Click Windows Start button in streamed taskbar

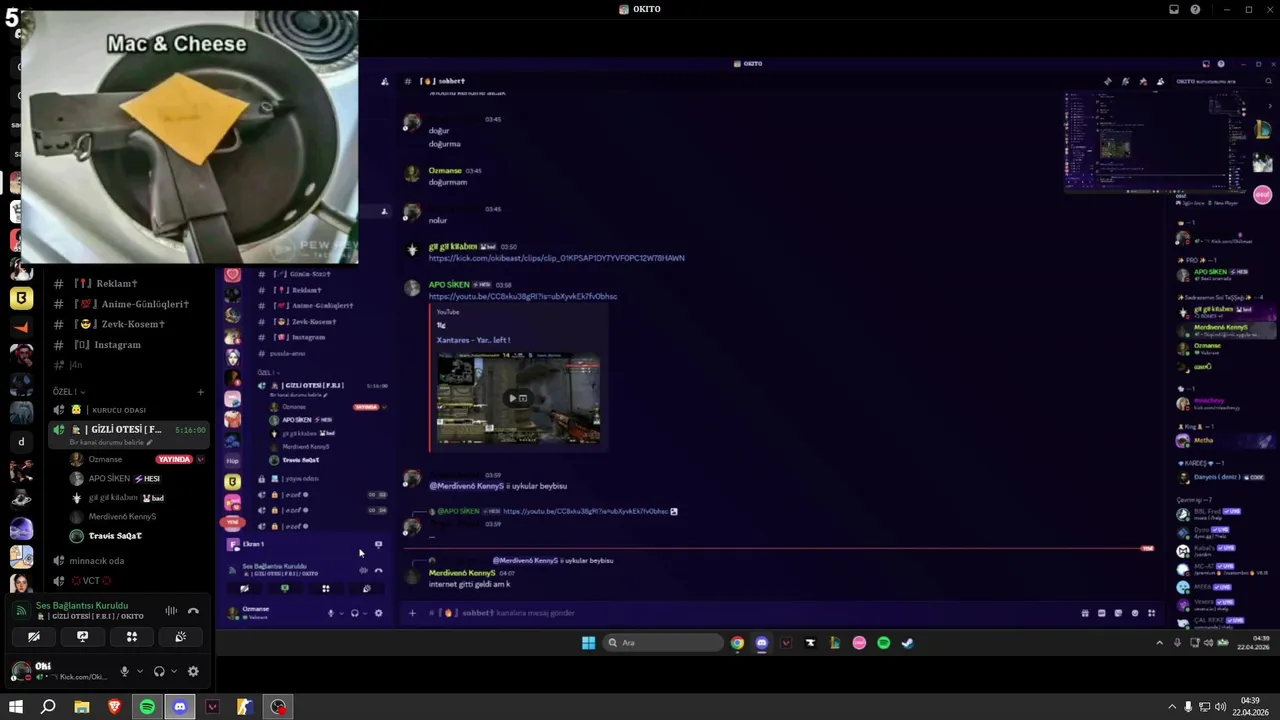[588, 643]
